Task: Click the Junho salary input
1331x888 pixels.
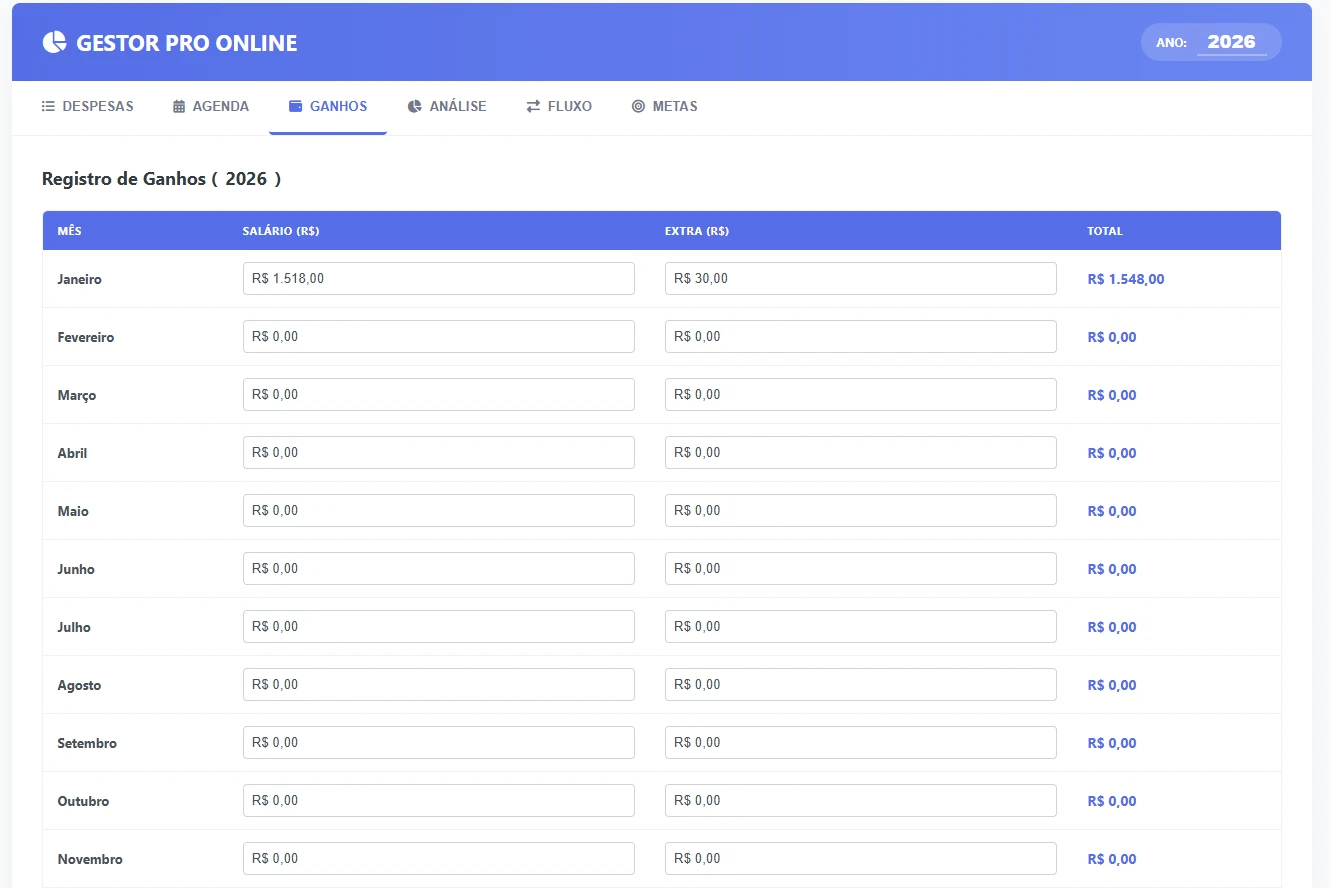Action: click(x=438, y=569)
